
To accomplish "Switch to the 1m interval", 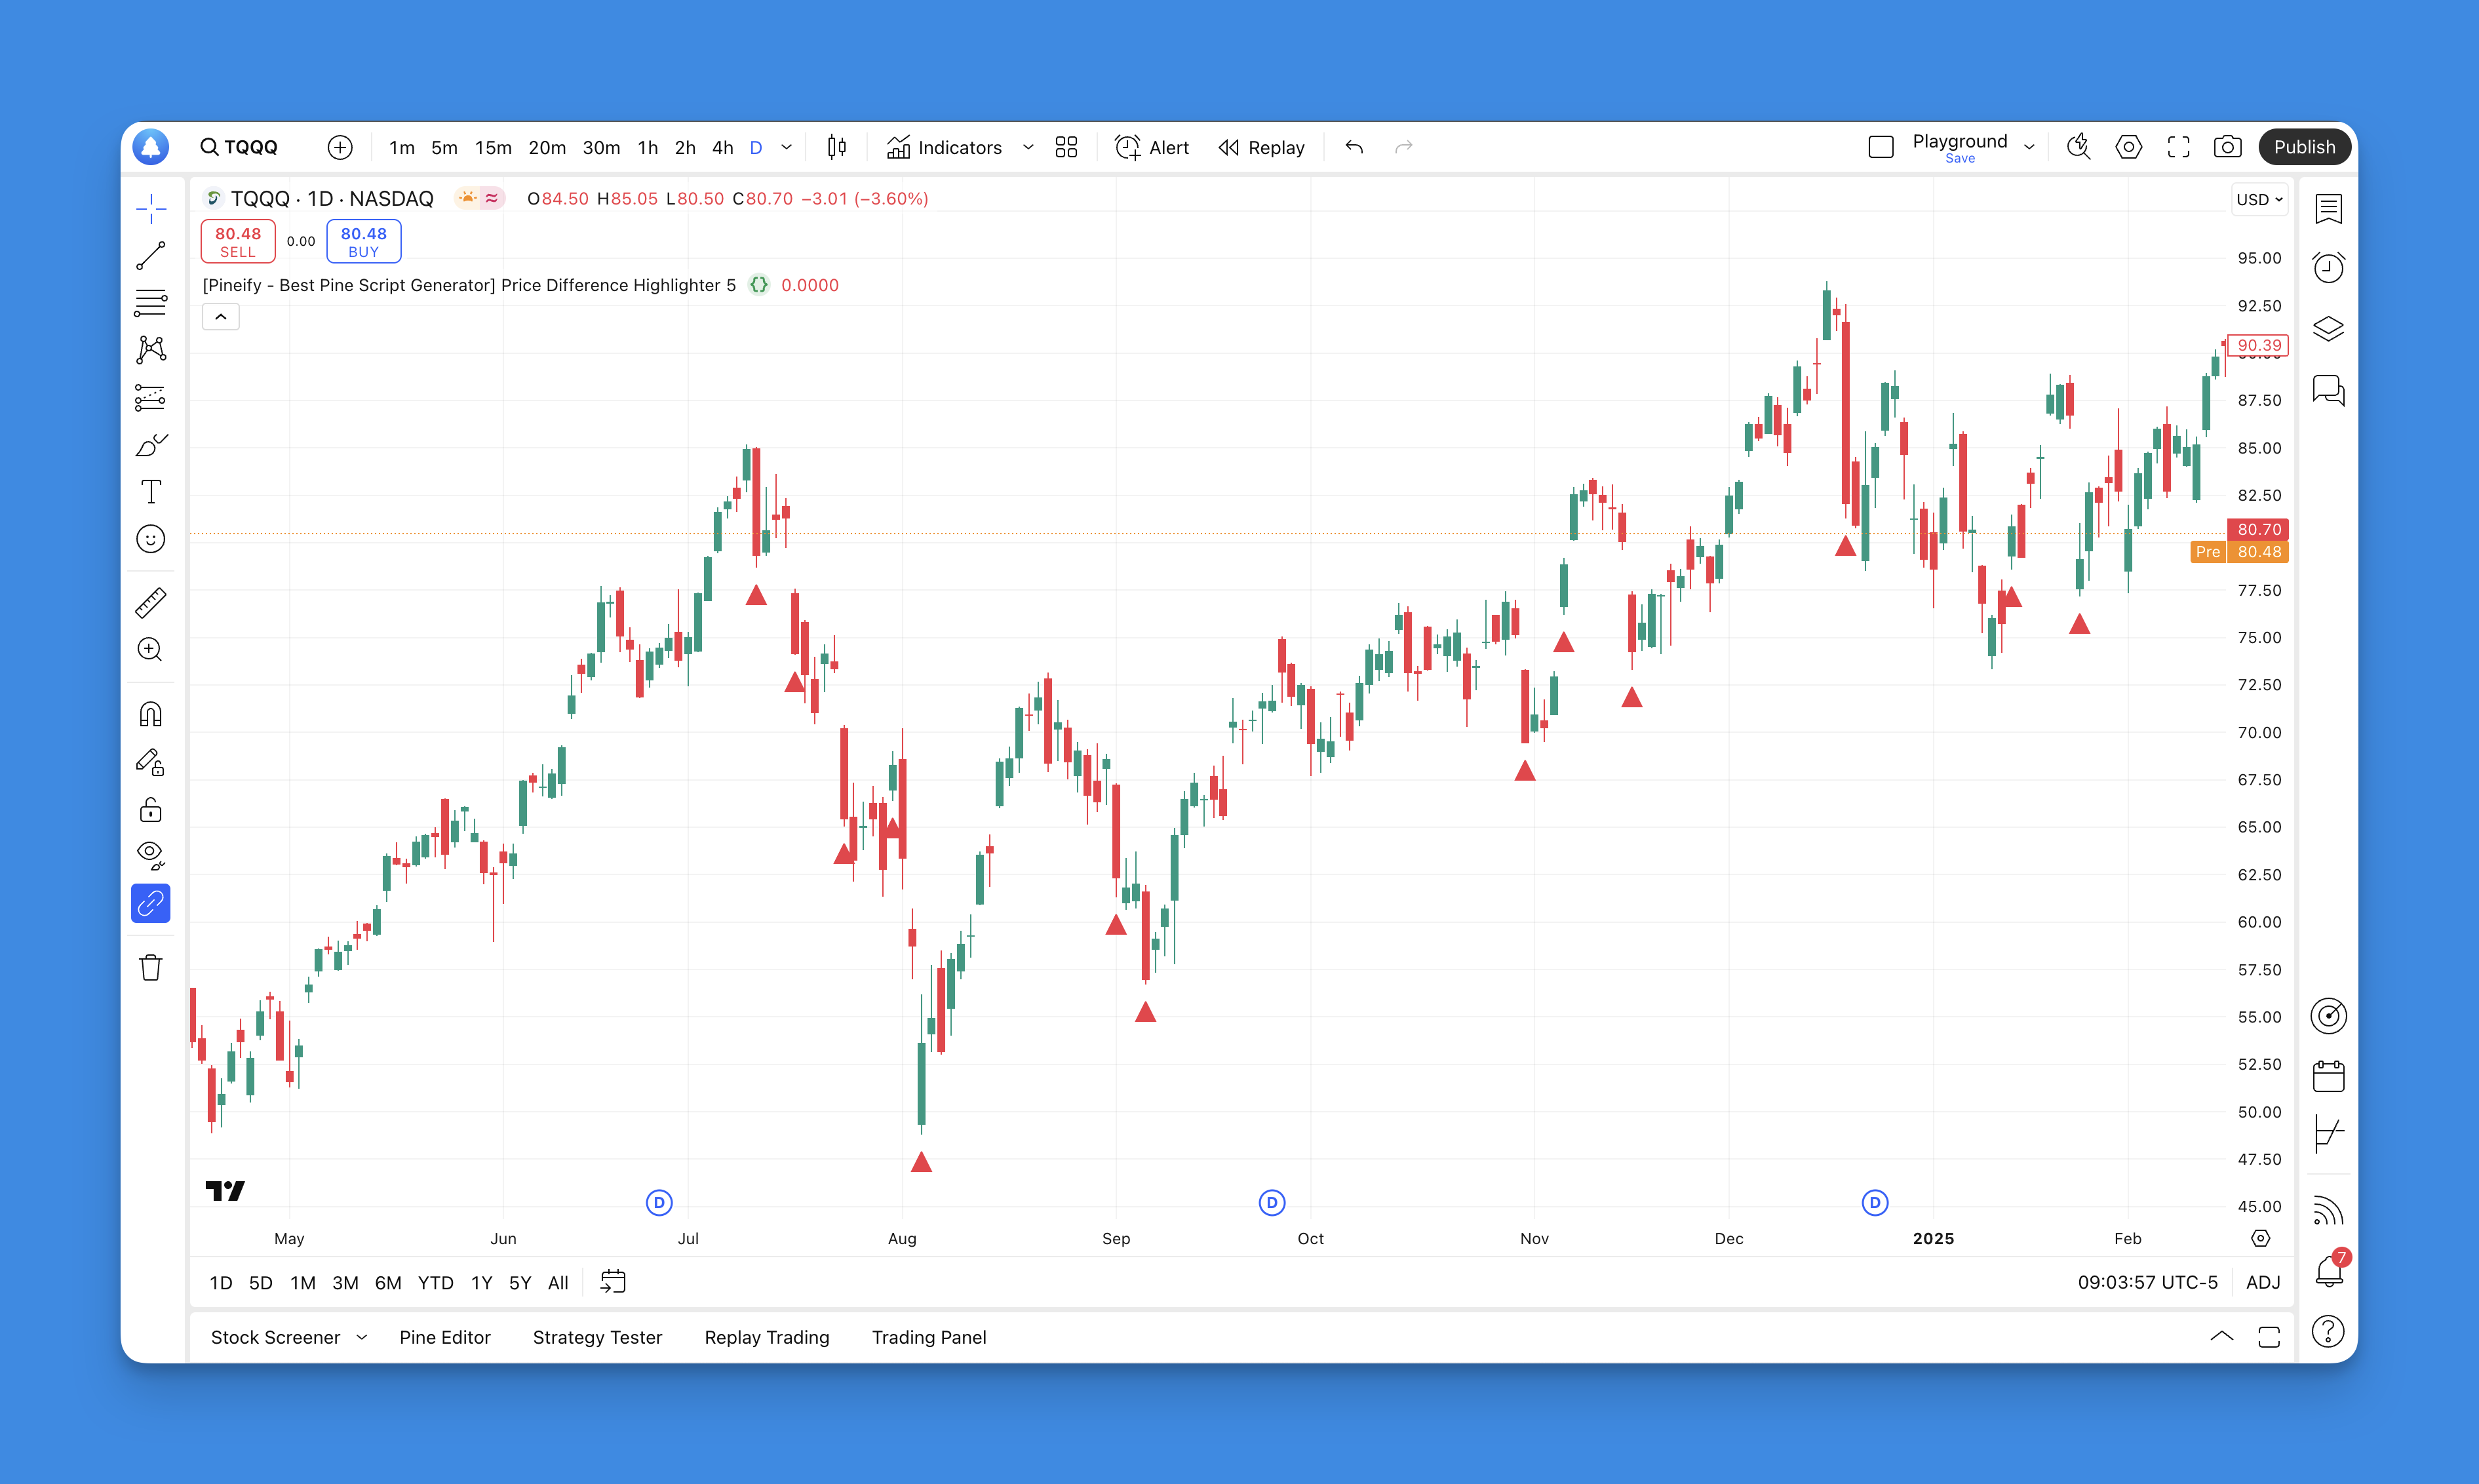I will (x=402, y=147).
